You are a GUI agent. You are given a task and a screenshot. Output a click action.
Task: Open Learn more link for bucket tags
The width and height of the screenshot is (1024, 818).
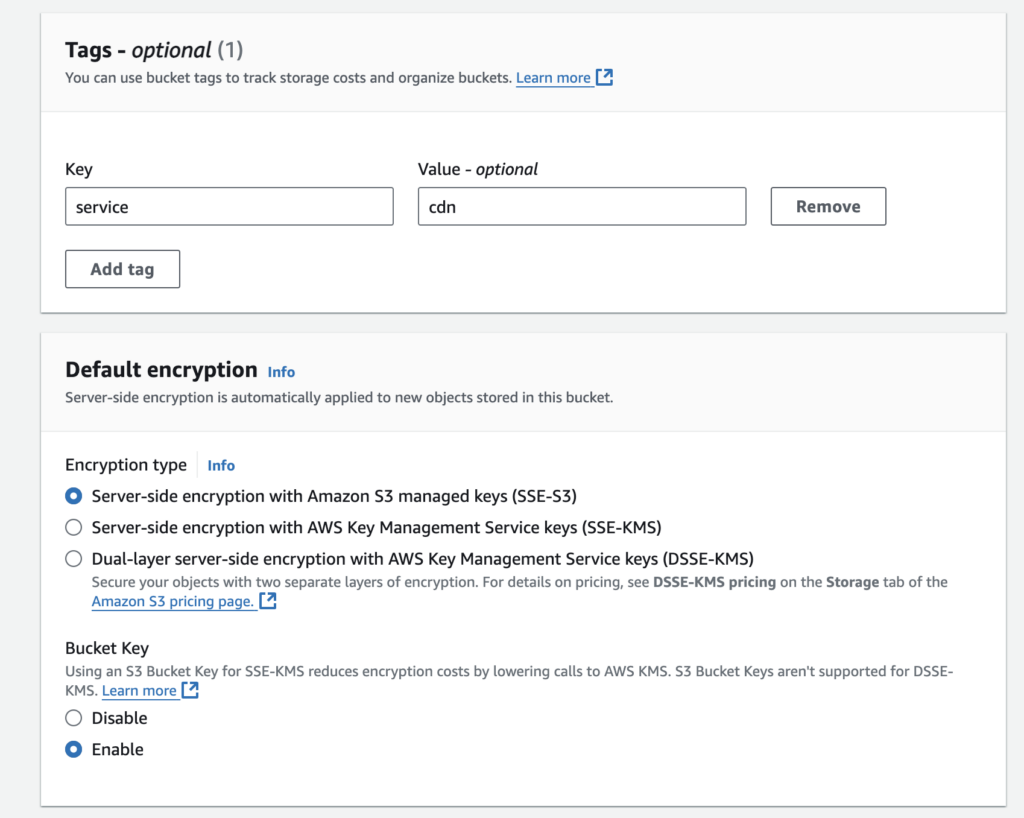553,78
